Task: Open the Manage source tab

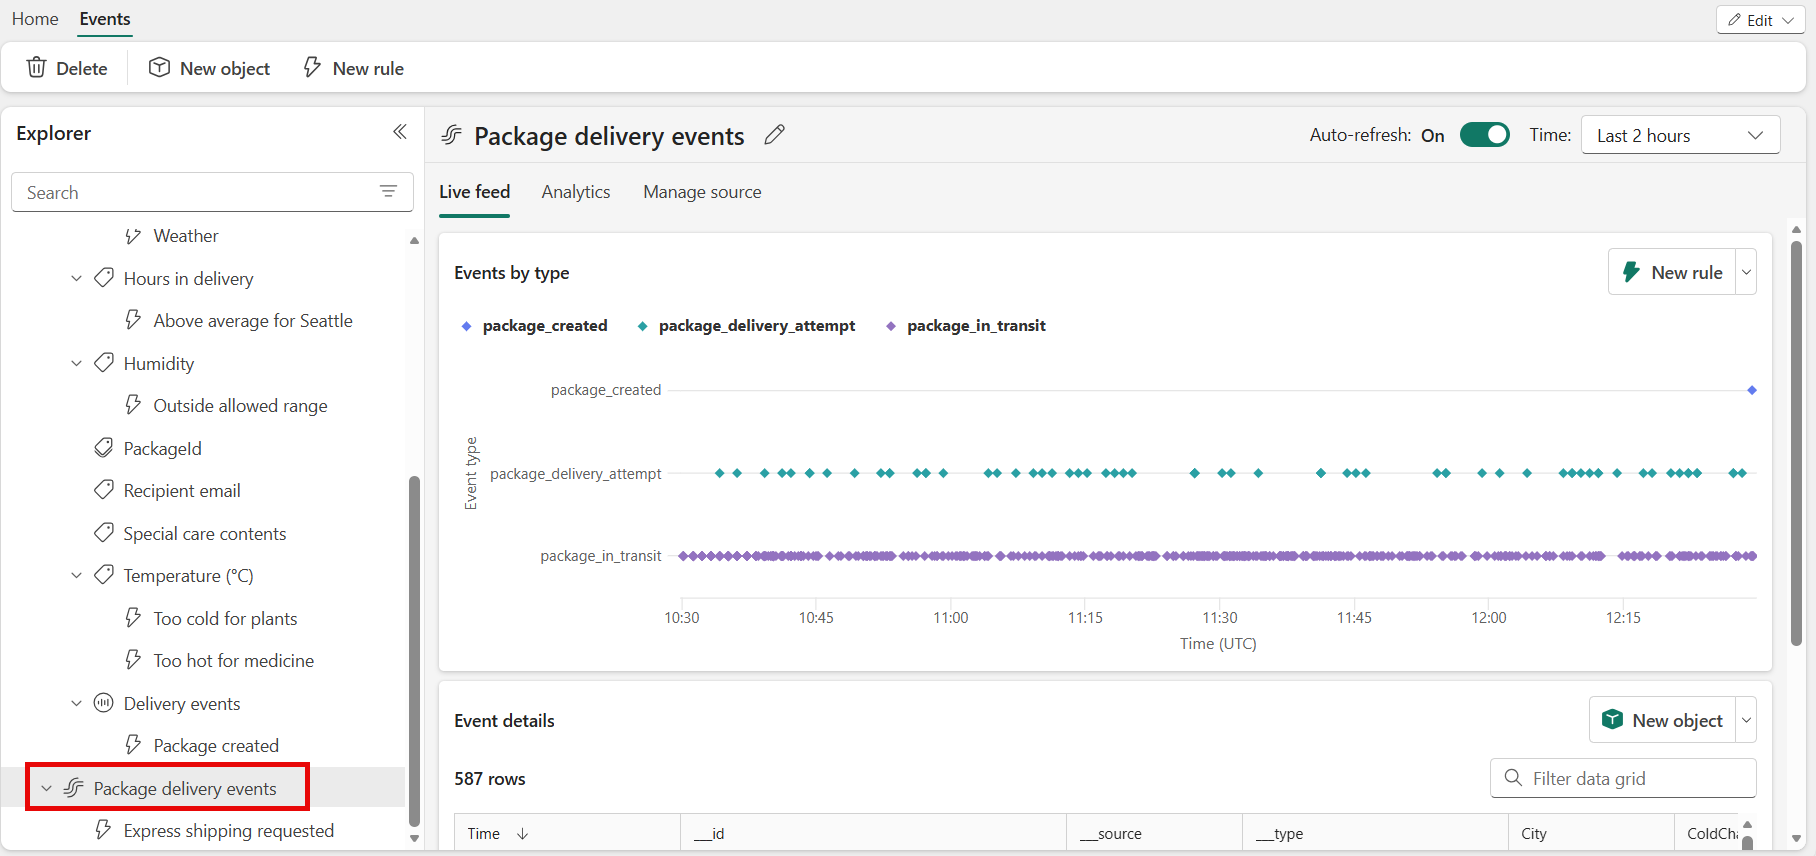Action: pyautogui.click(x=702, y=192)
